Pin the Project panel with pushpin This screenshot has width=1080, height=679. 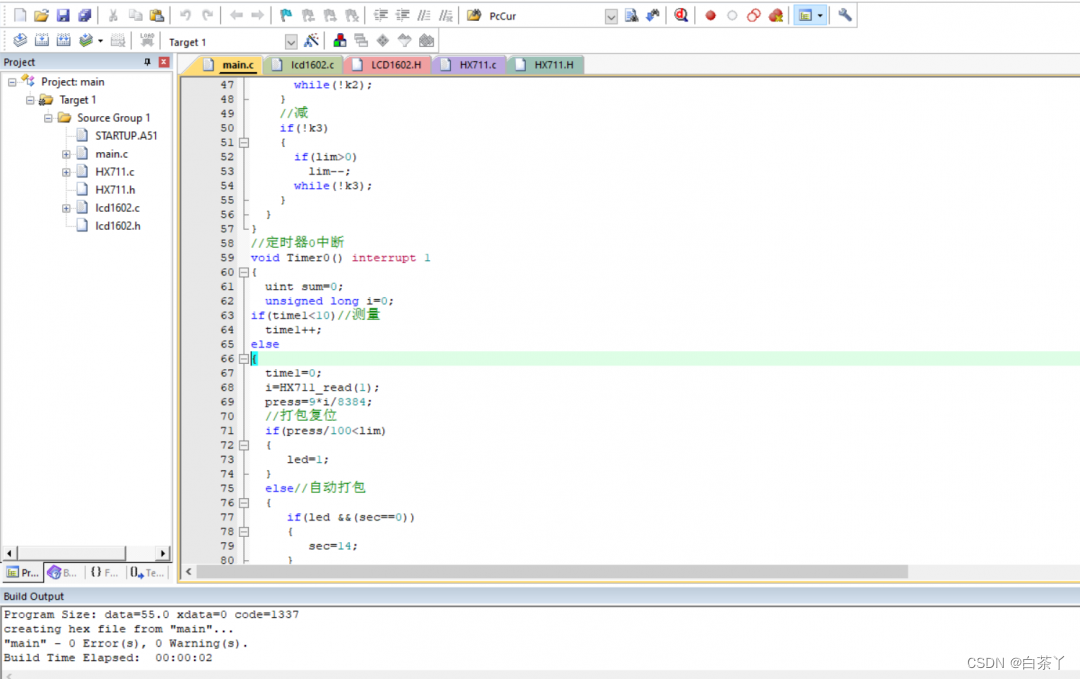[148, 62]
